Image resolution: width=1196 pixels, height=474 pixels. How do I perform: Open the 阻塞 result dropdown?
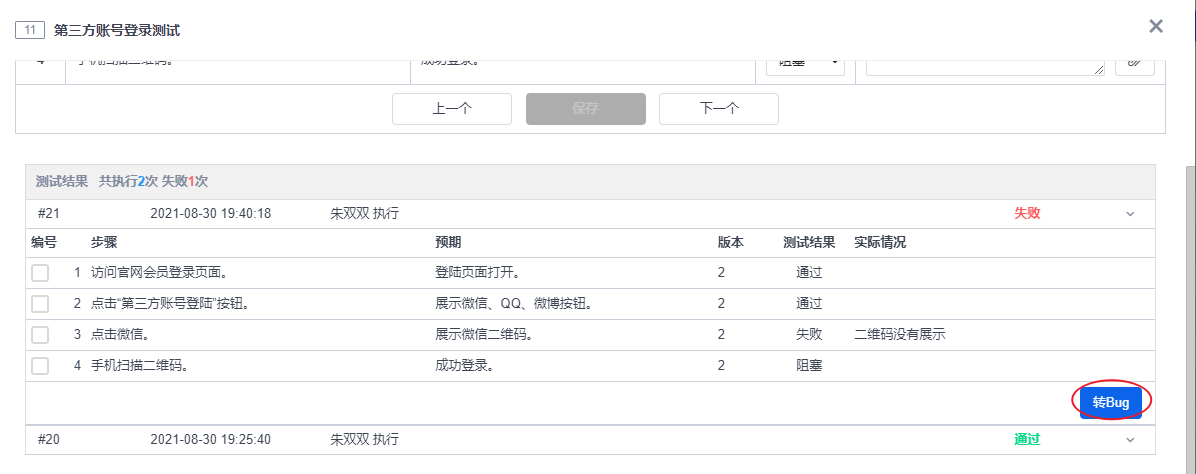[x=805, y=62]
